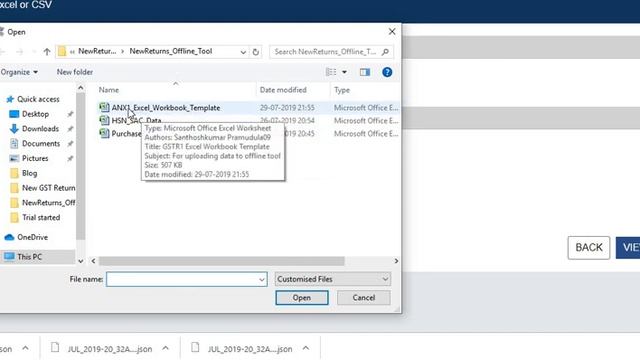640x360 pixels.
Task: Open the first JUL_2019-20_32A json download
Action: 110,349
